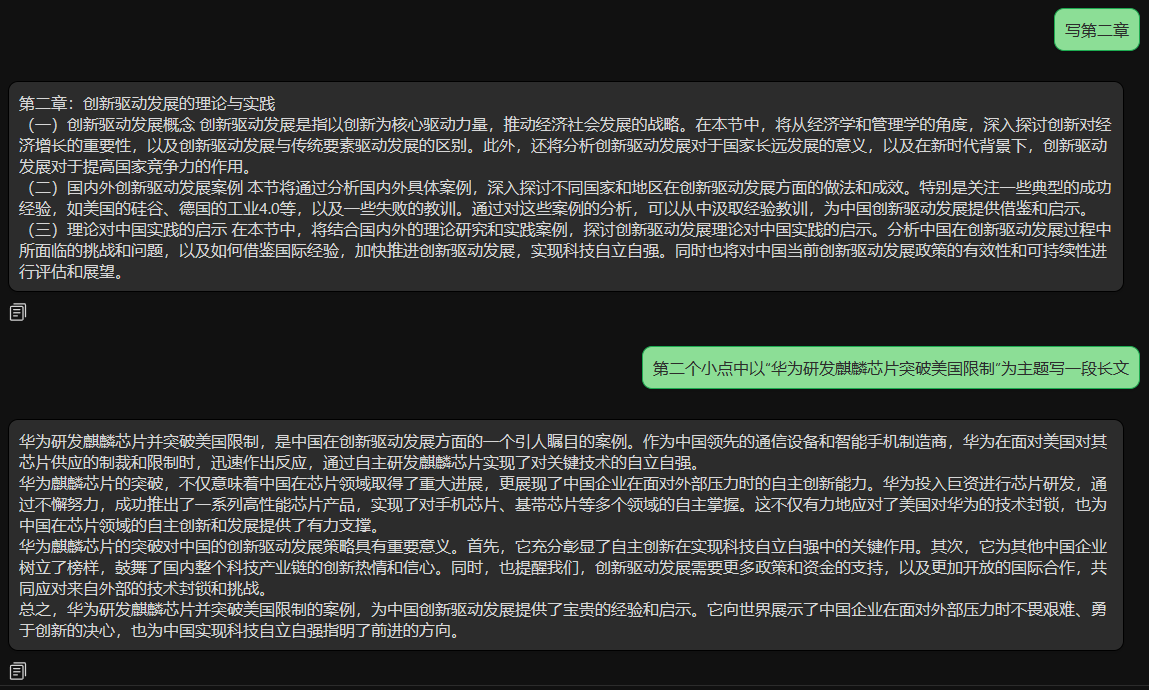Click the concluding paragraph starting 总之，华为研发麒麟芯片
The image size is (1149, 690).
pyautogui.click(x=563, y=620)
